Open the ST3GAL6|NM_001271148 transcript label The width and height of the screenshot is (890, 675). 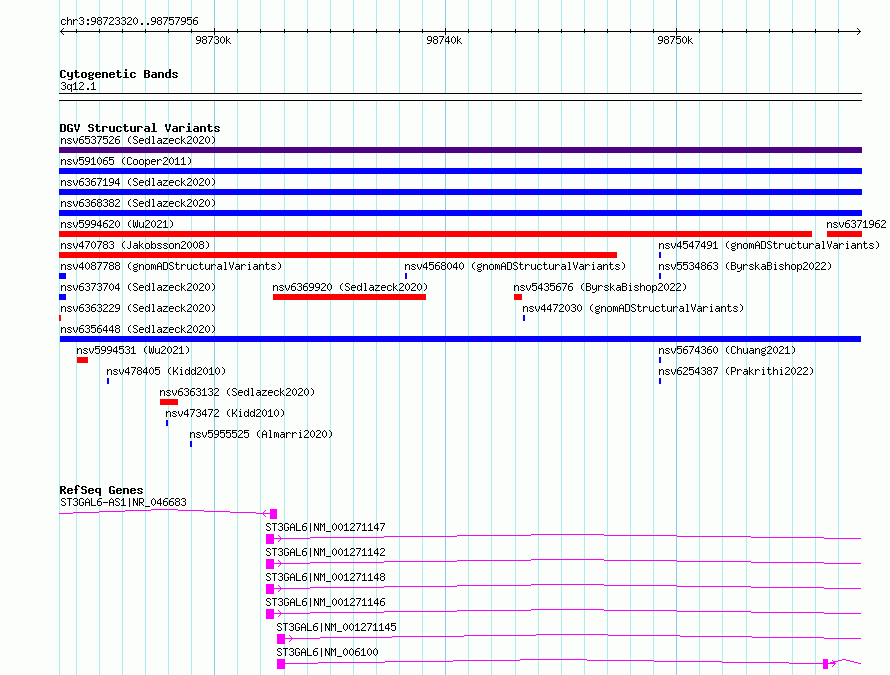325,577
